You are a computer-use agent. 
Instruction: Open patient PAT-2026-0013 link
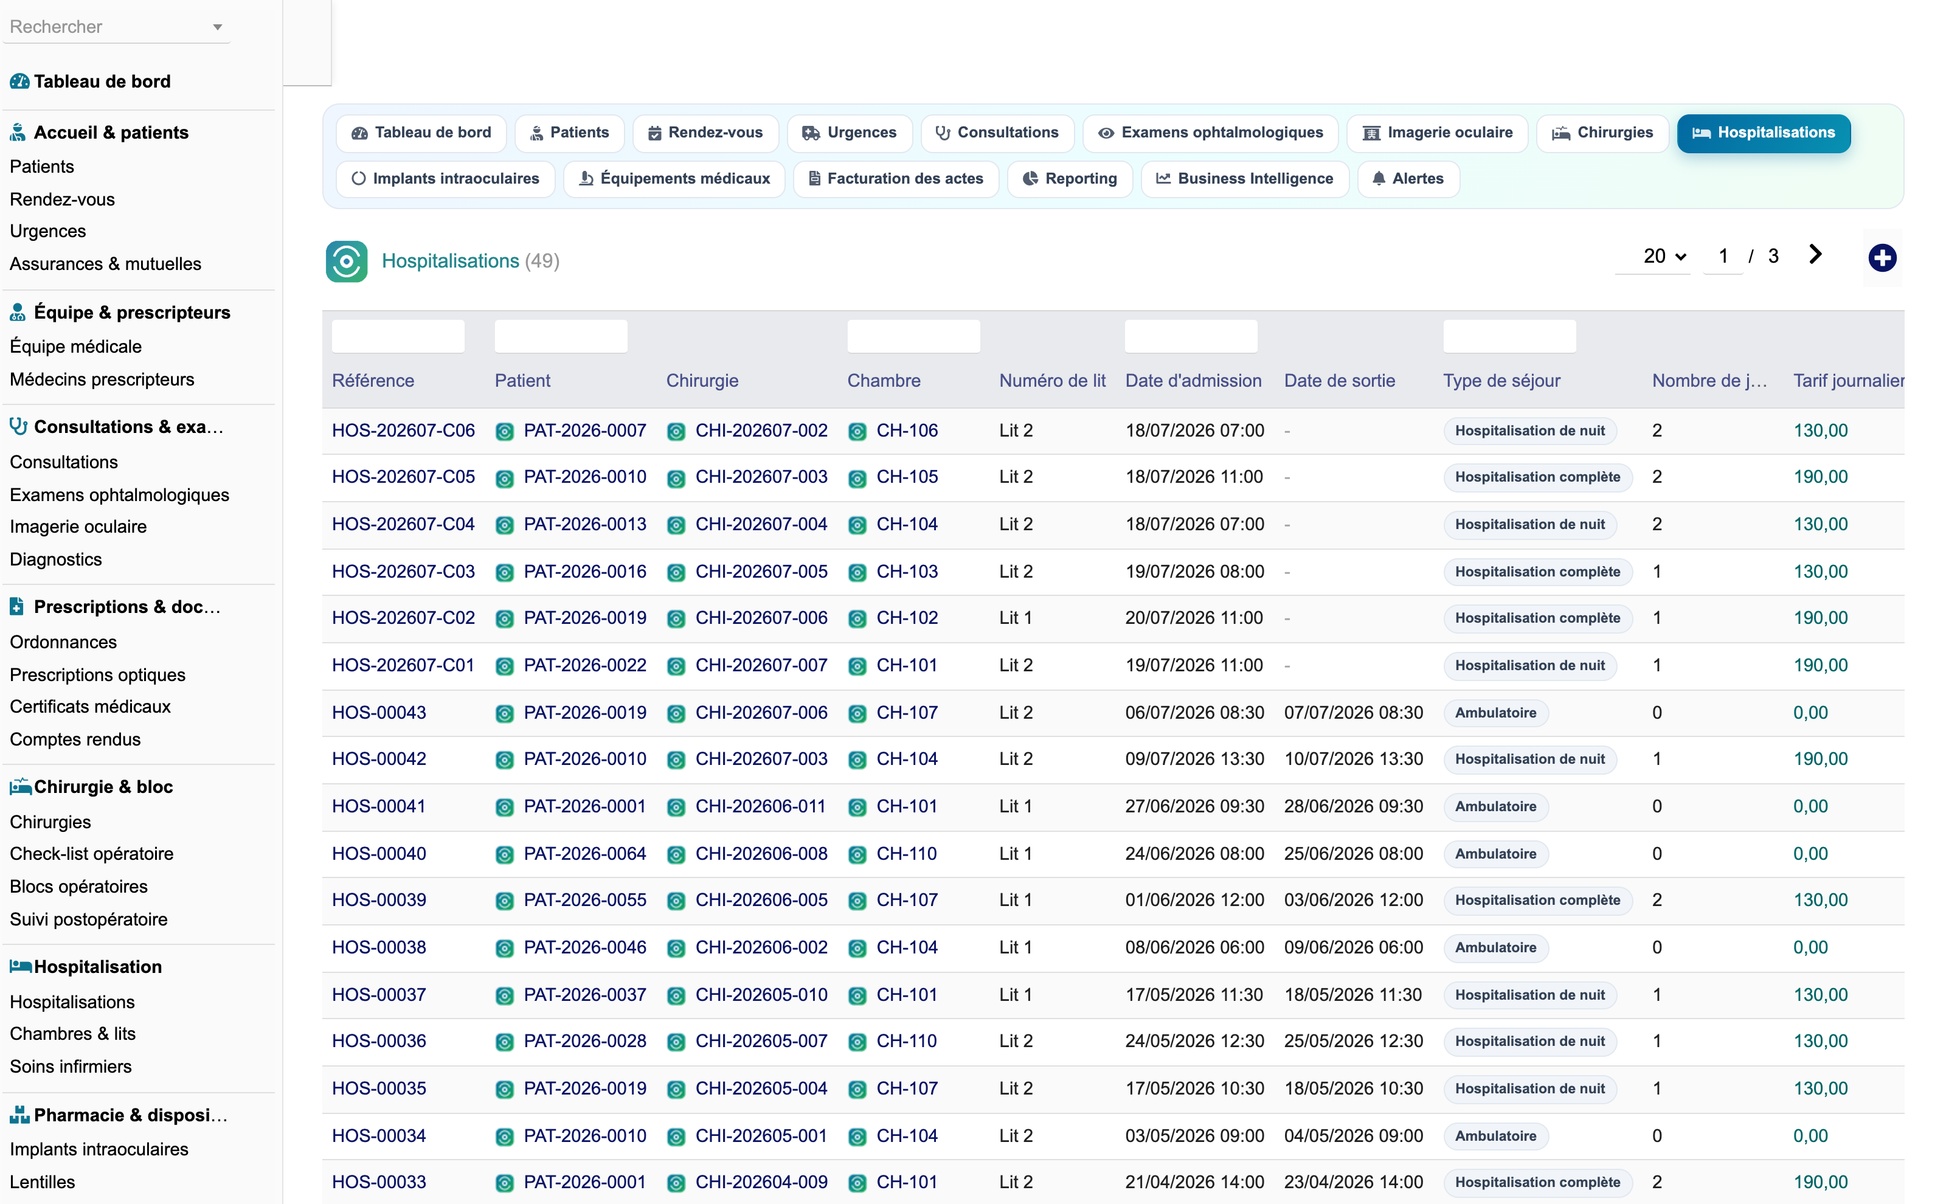coord(585,524)
